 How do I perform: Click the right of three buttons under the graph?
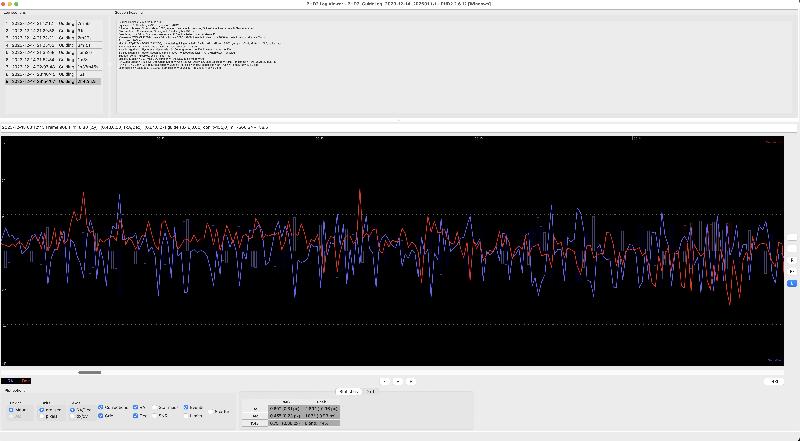tap(411, 381)
